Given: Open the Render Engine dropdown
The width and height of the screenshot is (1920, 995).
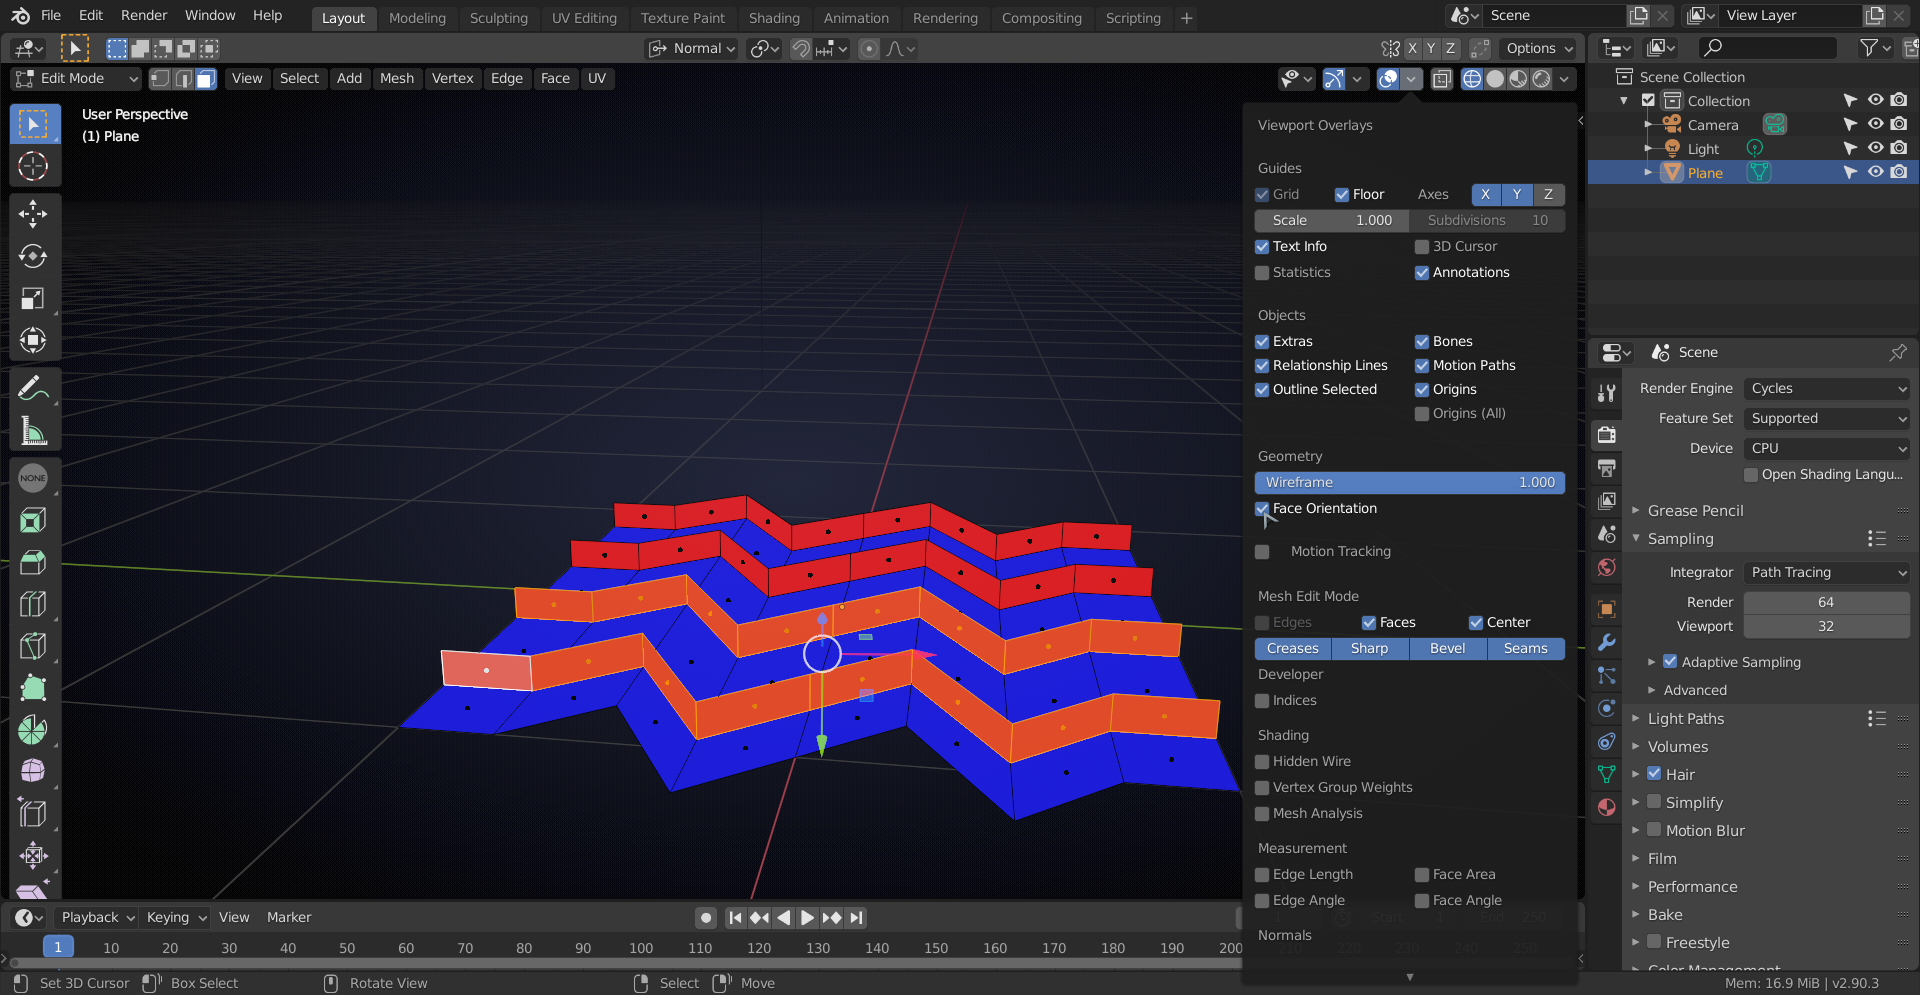Looking at the screenshot, I should [x=1827, y=389].
